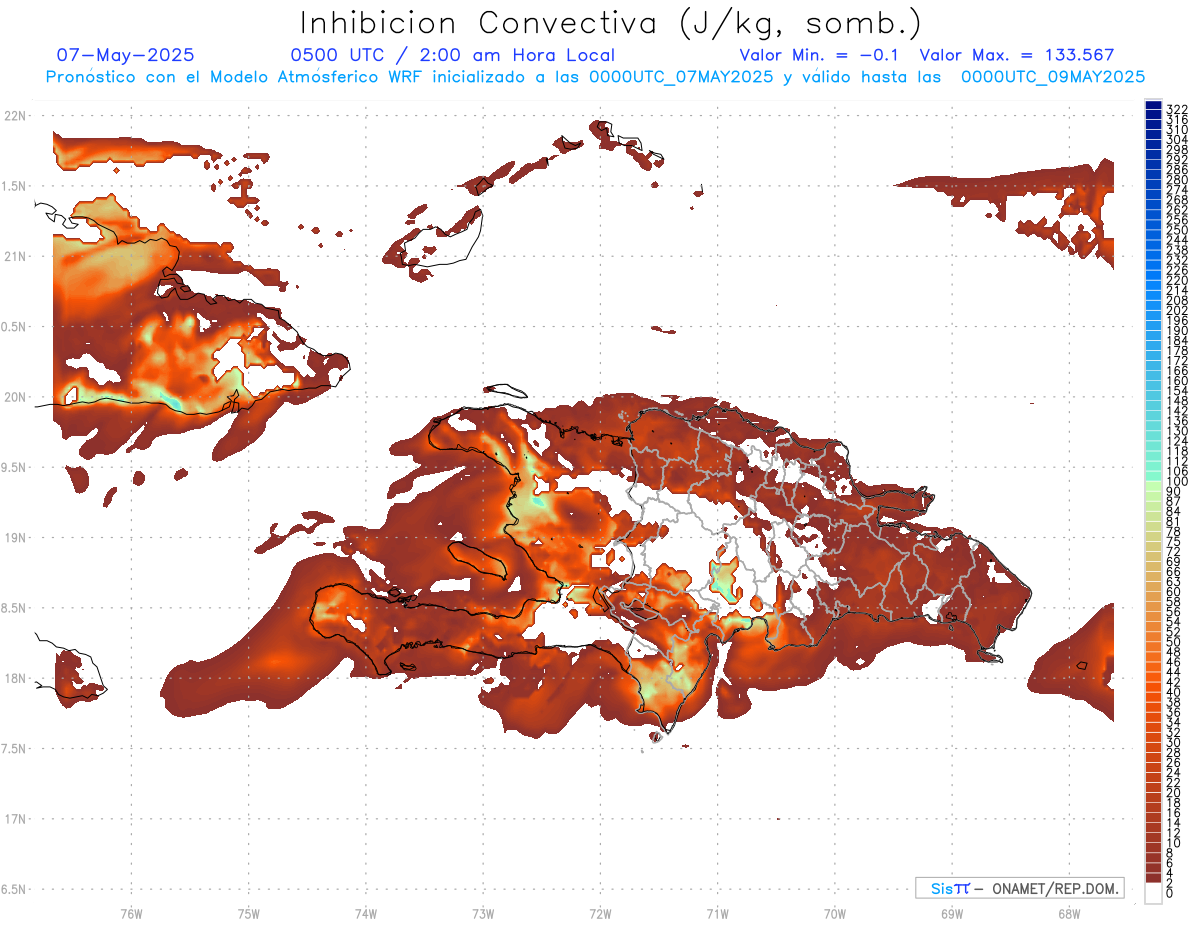Click the colorbar label '322'
This screenshot has height=927, width=1200.
pos(1177,109)
